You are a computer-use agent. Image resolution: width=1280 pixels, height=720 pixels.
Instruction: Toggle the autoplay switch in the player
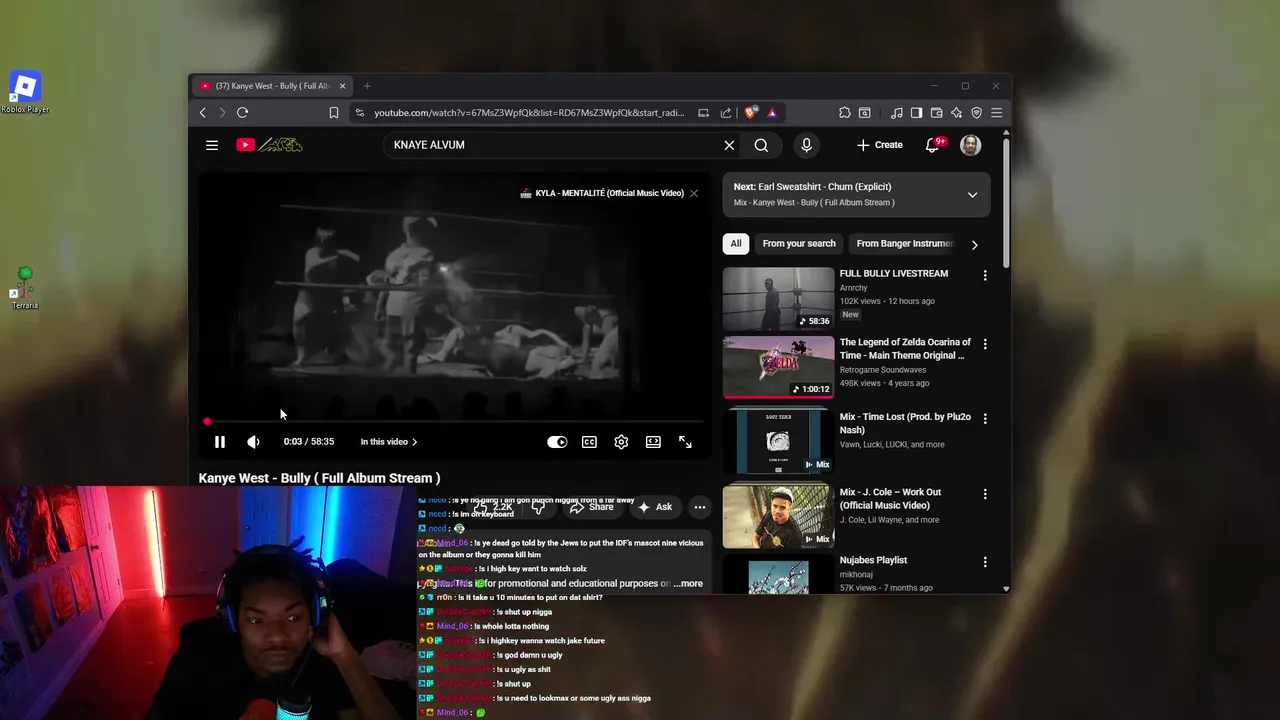point(557,442)
